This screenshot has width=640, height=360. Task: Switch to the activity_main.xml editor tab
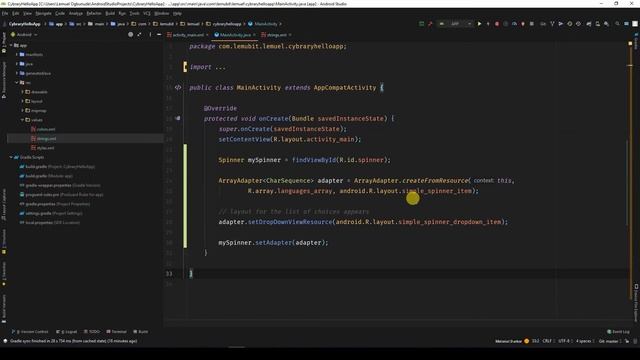click(x=188, y=35)
